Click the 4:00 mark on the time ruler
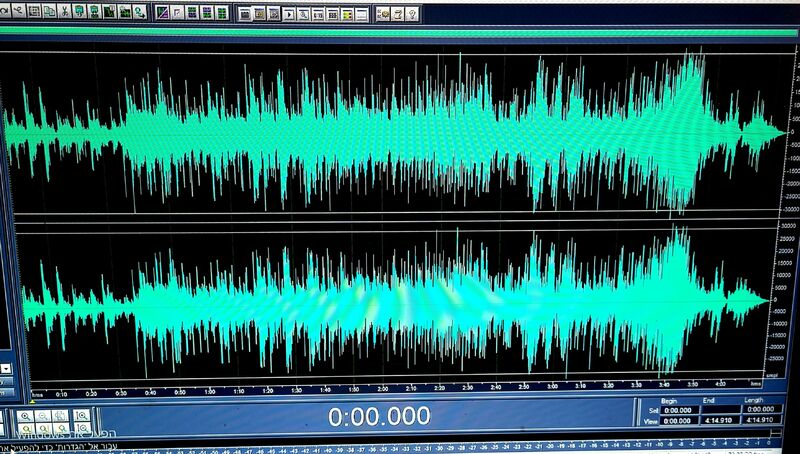Image resolution: width=800 pixels, height=454 pixels. click(720, 384)
